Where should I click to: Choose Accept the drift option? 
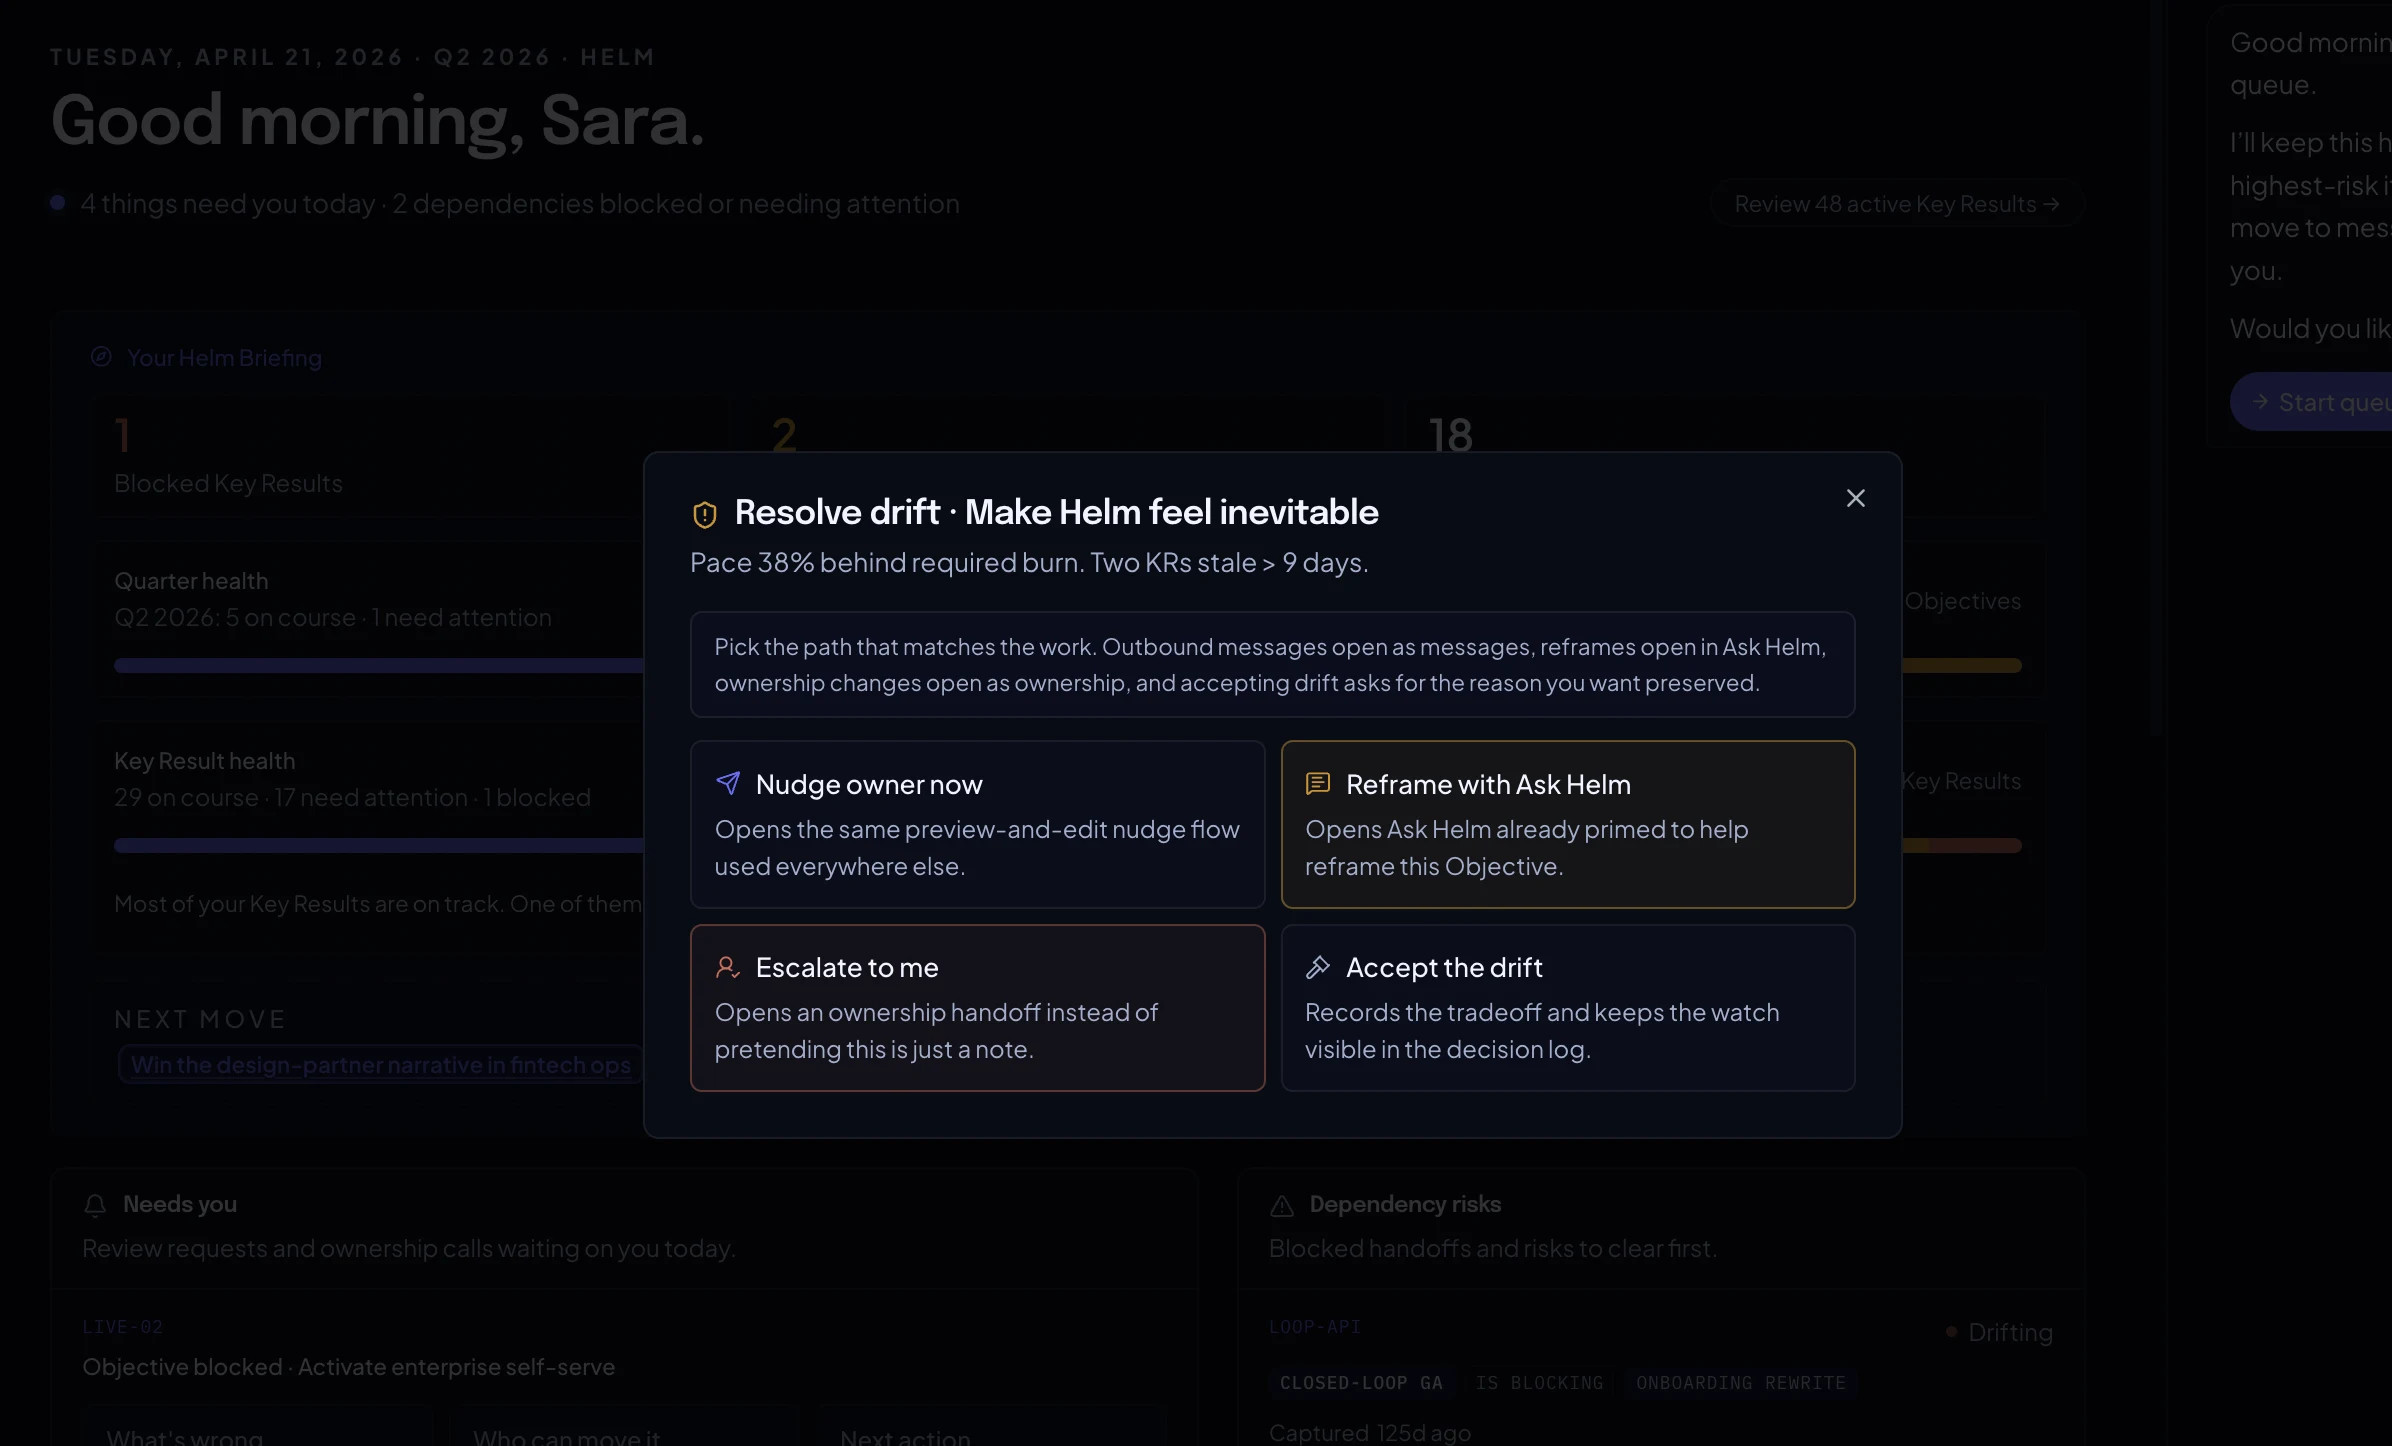tap(1568, 1008)
